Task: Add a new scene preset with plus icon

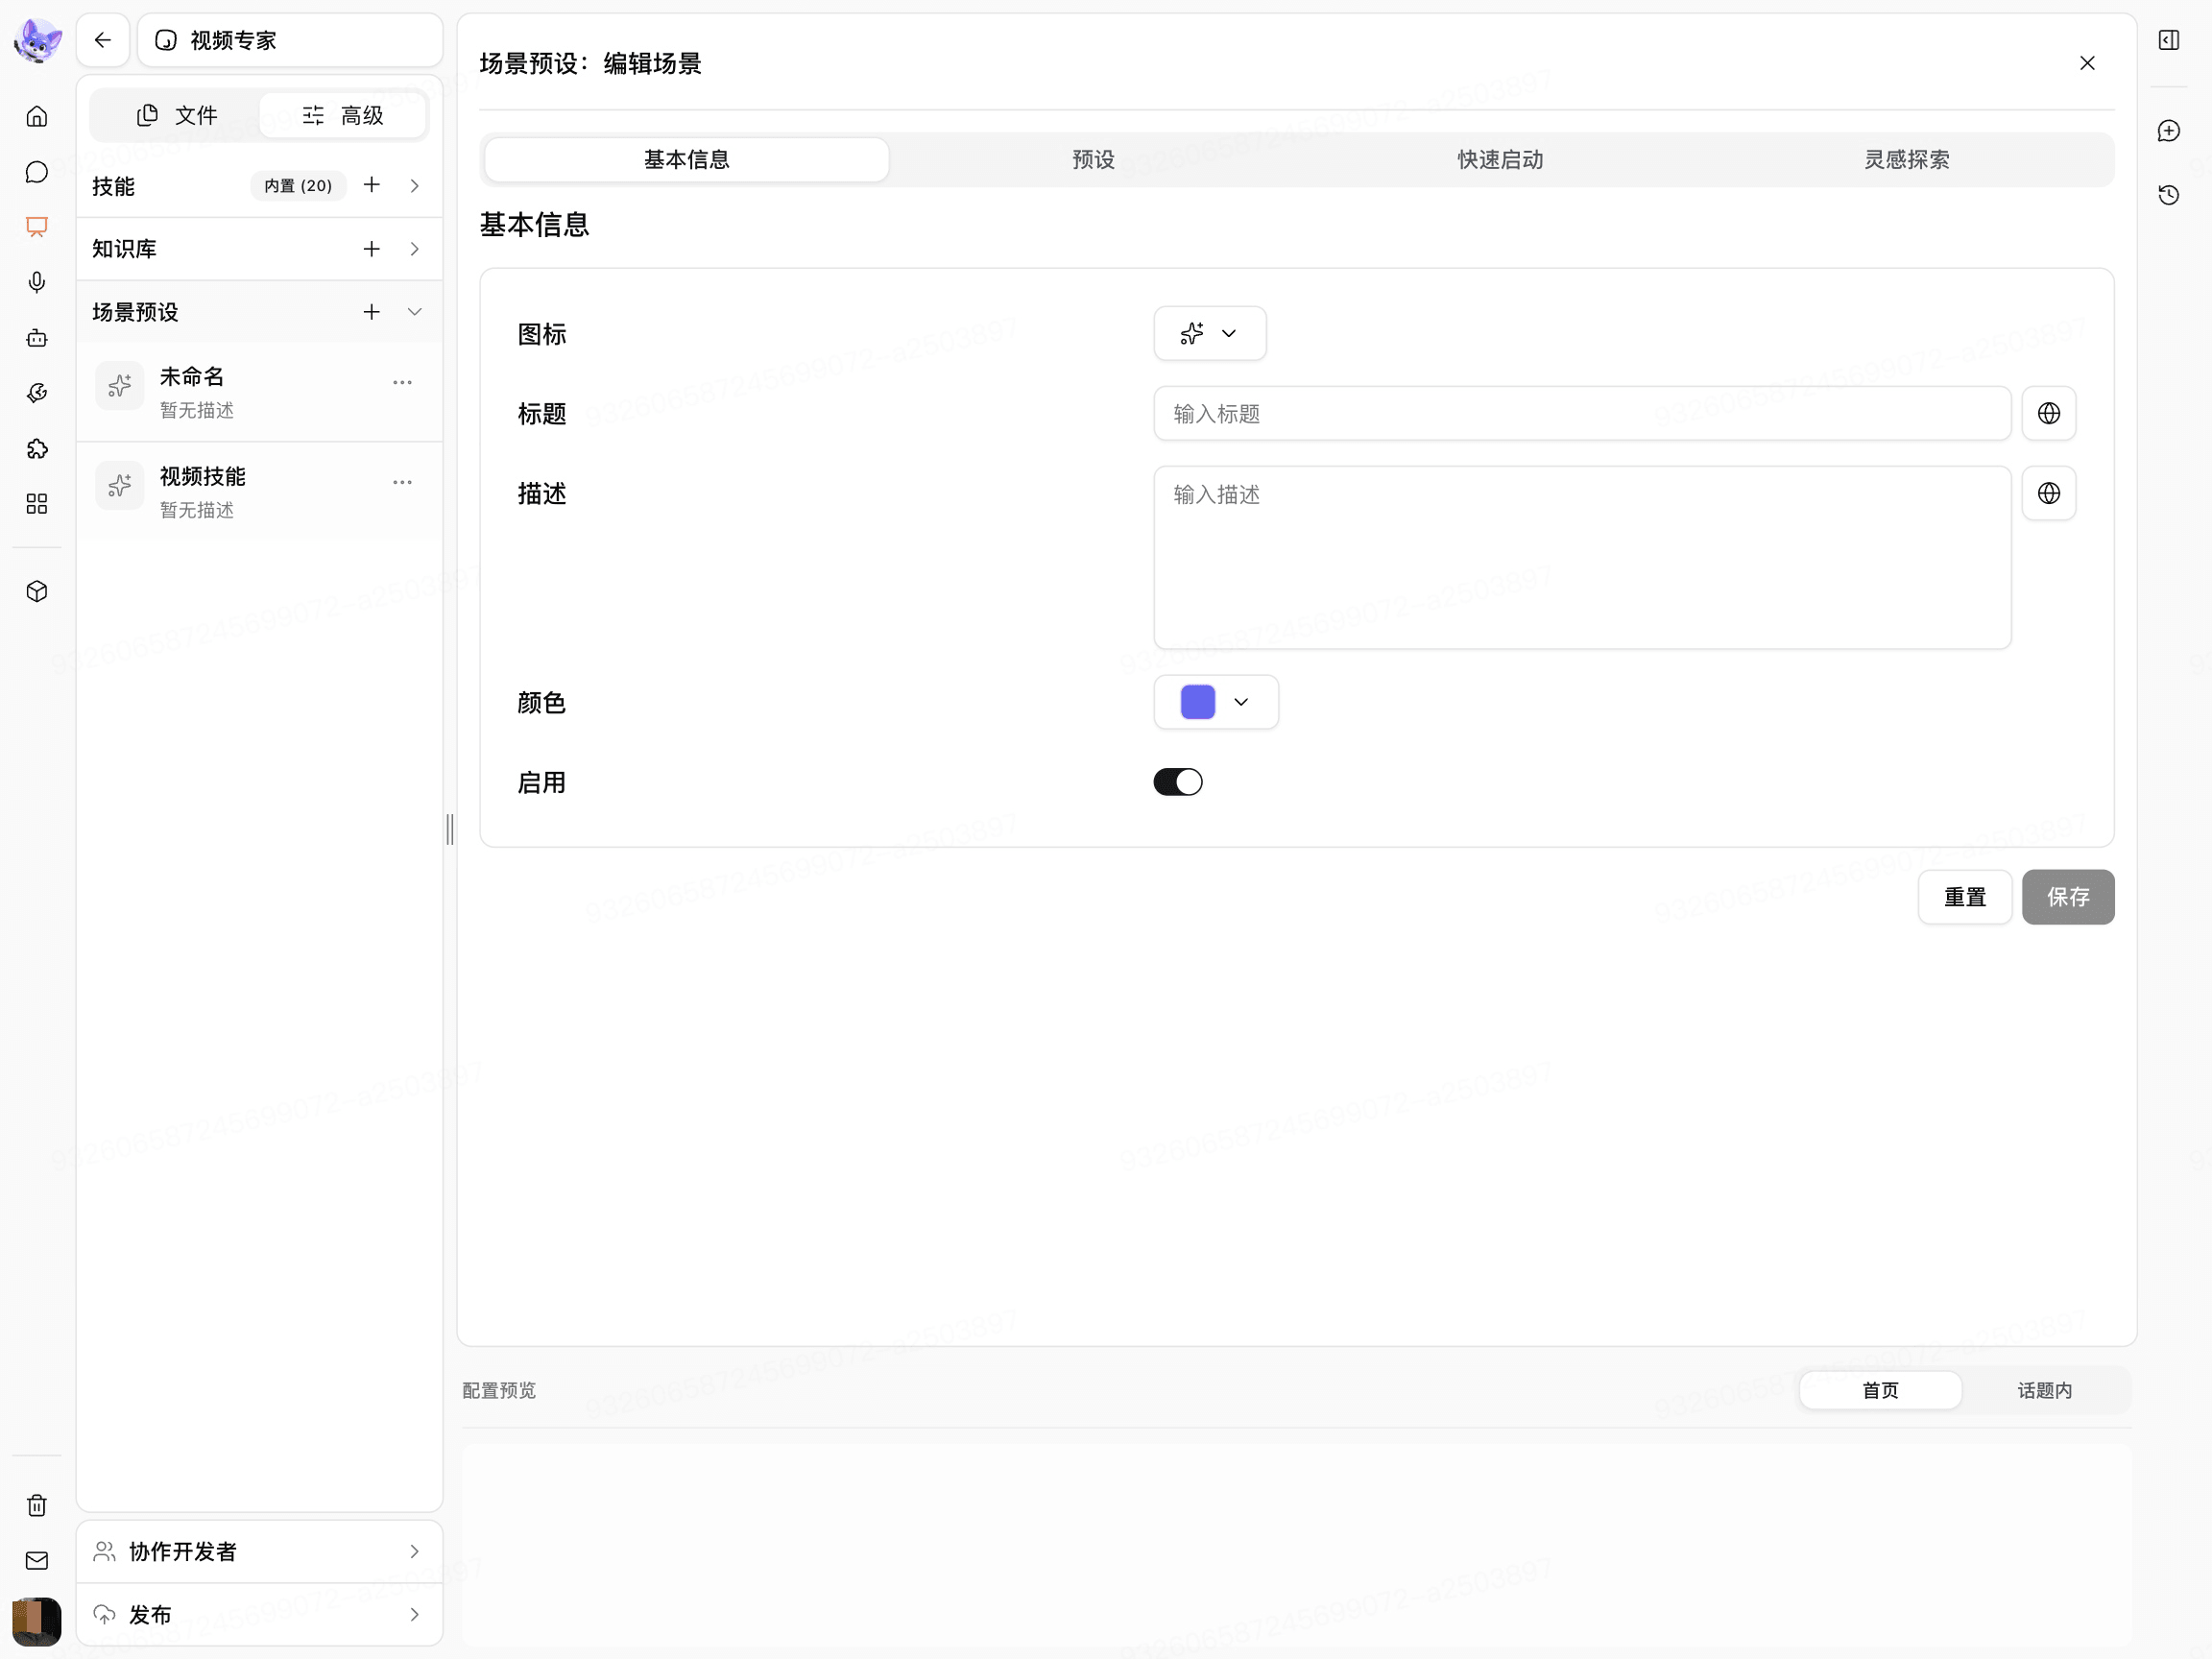Action: click(x=372, y=312)
